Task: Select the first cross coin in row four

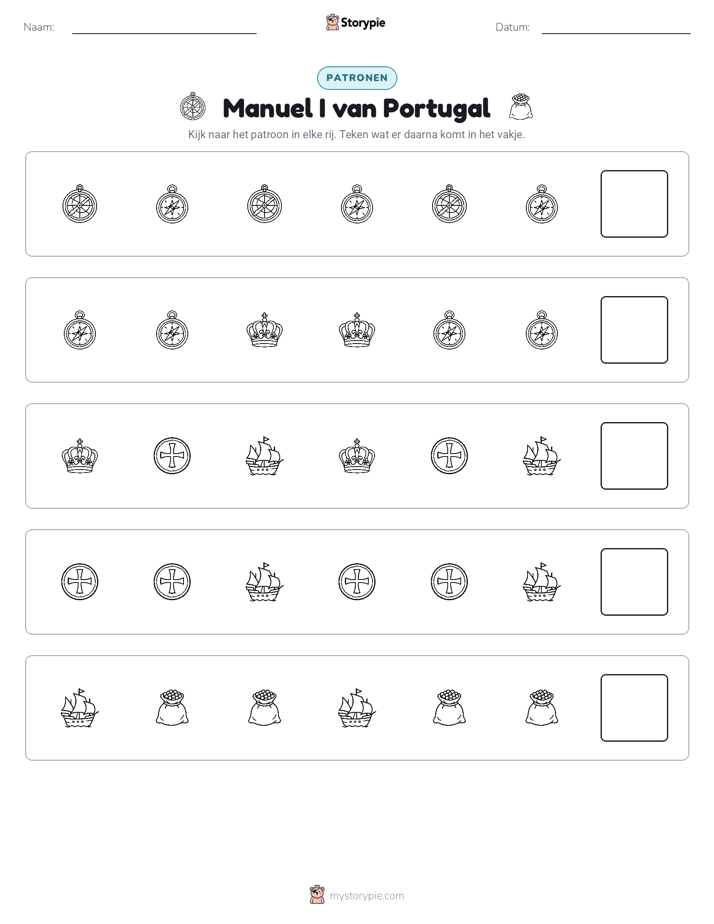Action: click(80, 582)
